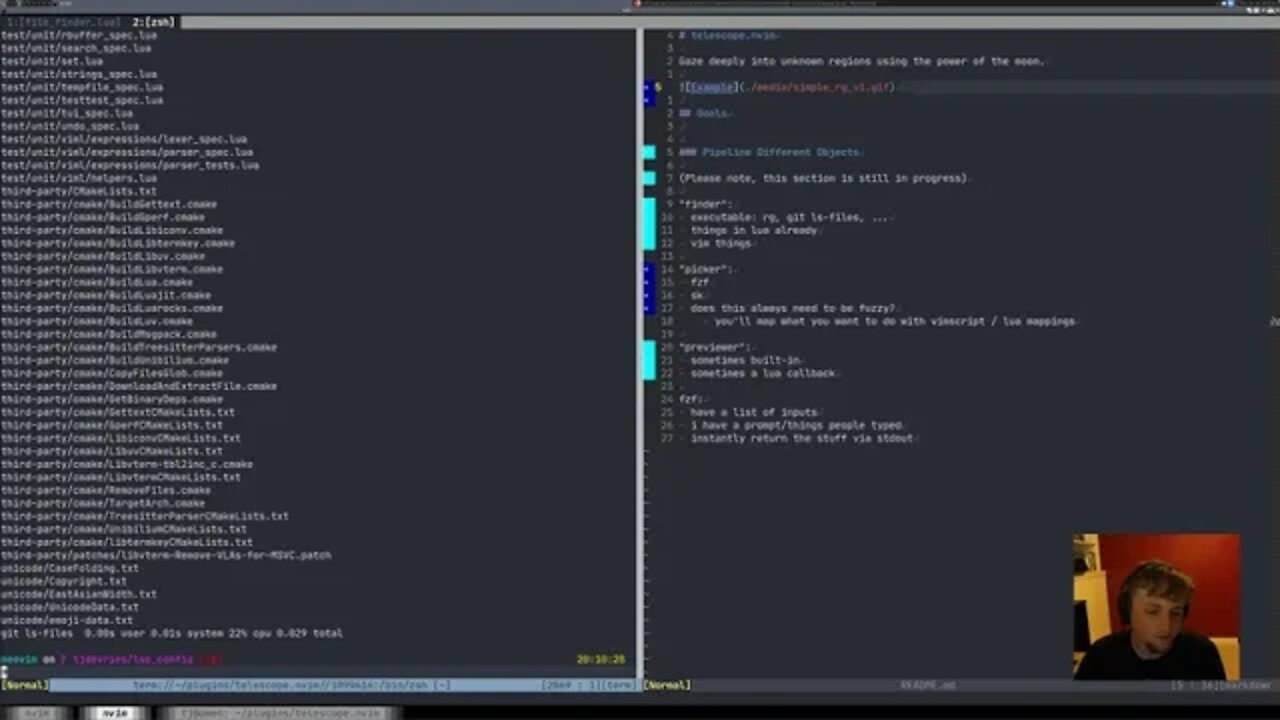Click the test/unit/tempfile_spec.lua line
Image resolution: width=1280 pixels, height=720 pixels.
click(x=82, y=87)
